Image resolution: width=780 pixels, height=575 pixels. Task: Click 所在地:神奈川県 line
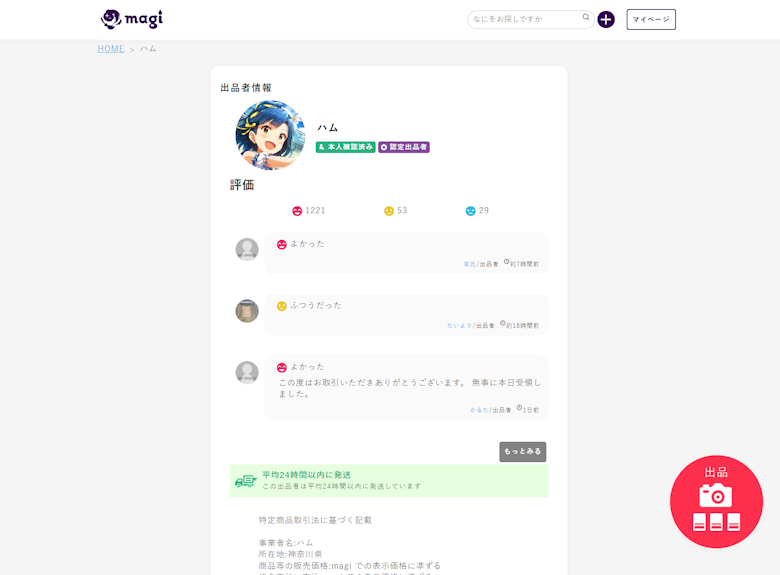[290, 555]
